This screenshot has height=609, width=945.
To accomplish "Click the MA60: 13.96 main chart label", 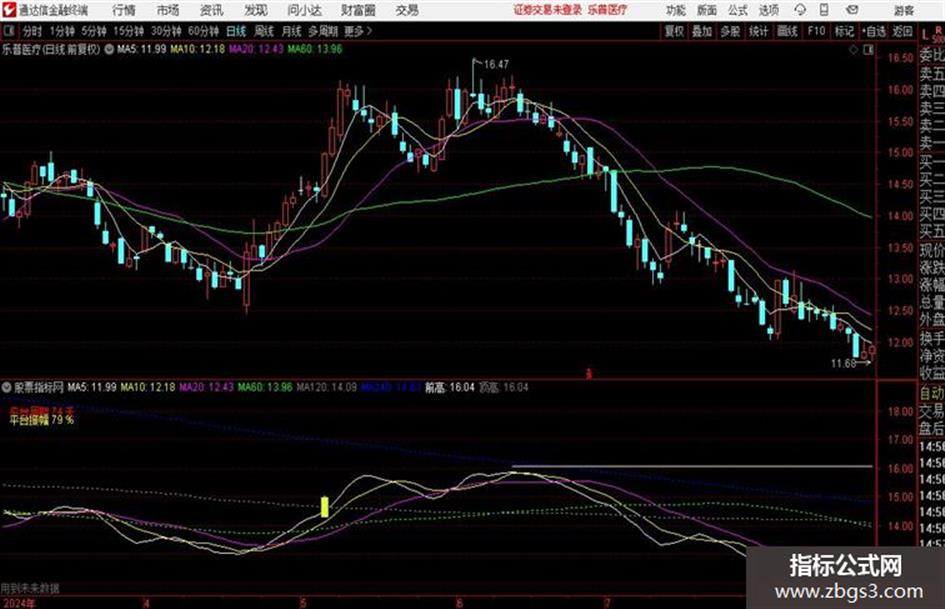I will click(315, 49).
